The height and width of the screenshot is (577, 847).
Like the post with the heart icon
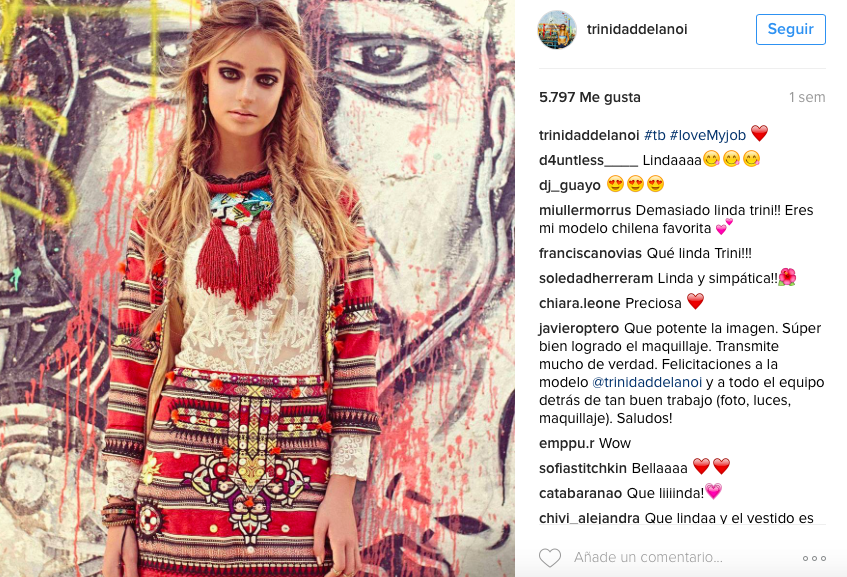point(550,558)
